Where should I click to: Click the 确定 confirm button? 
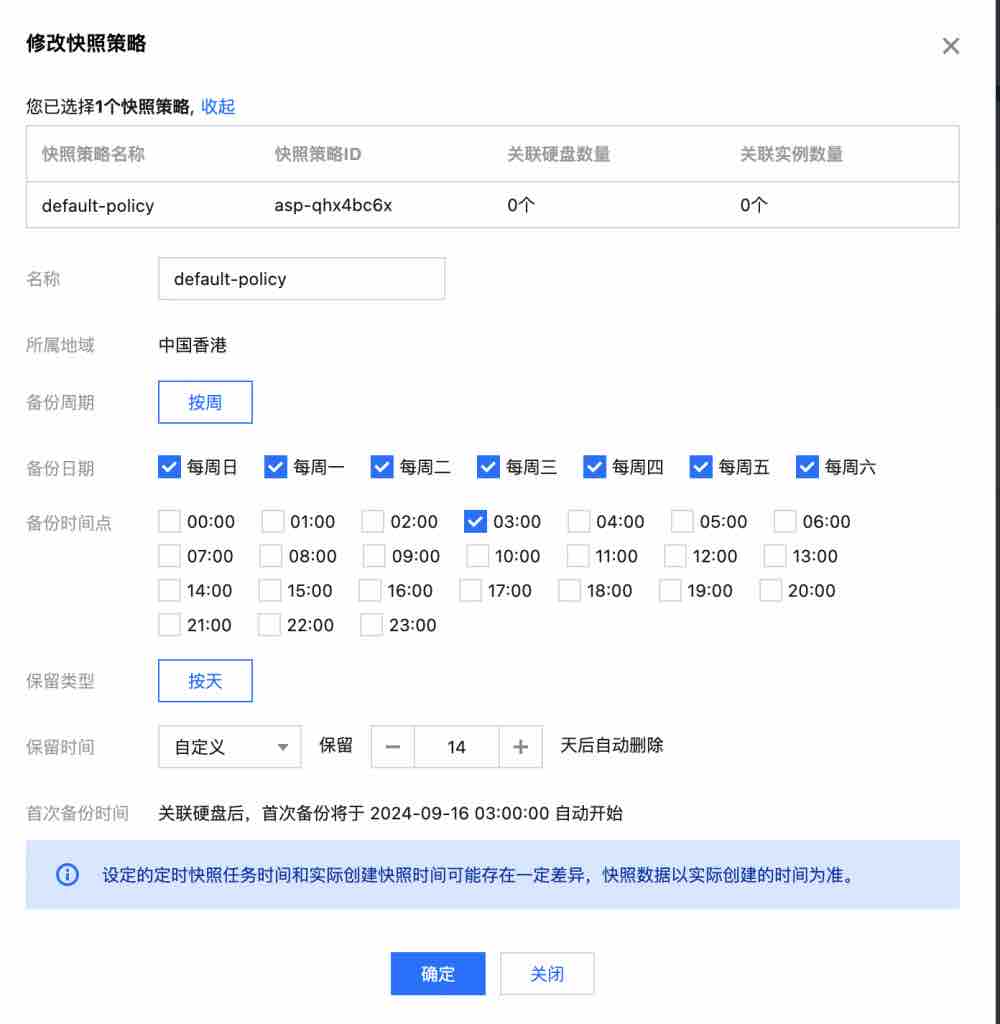pyautogui.click(x=438, y=974)
